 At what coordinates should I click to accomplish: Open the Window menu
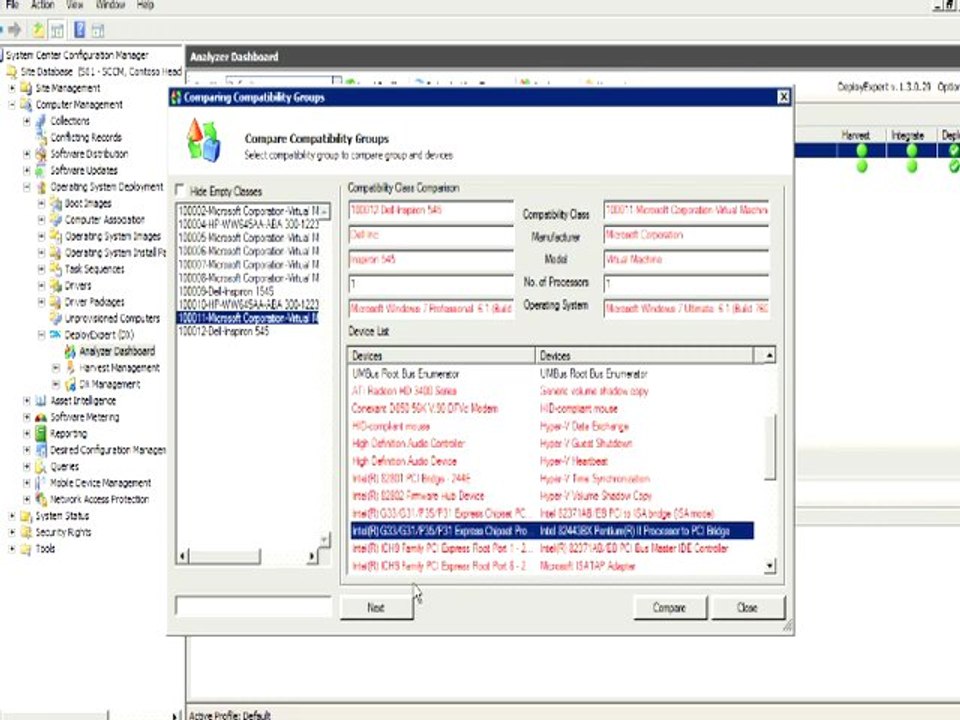tap(111, 4)
